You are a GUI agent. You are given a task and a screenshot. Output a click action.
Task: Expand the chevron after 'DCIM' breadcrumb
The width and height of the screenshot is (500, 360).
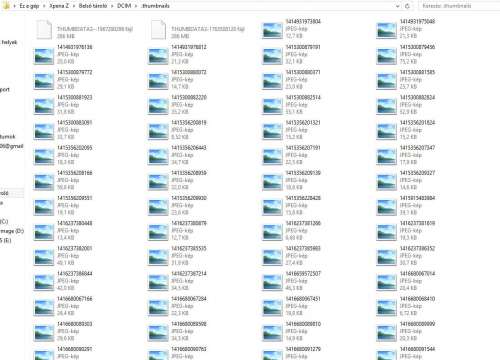pos(136,6)
